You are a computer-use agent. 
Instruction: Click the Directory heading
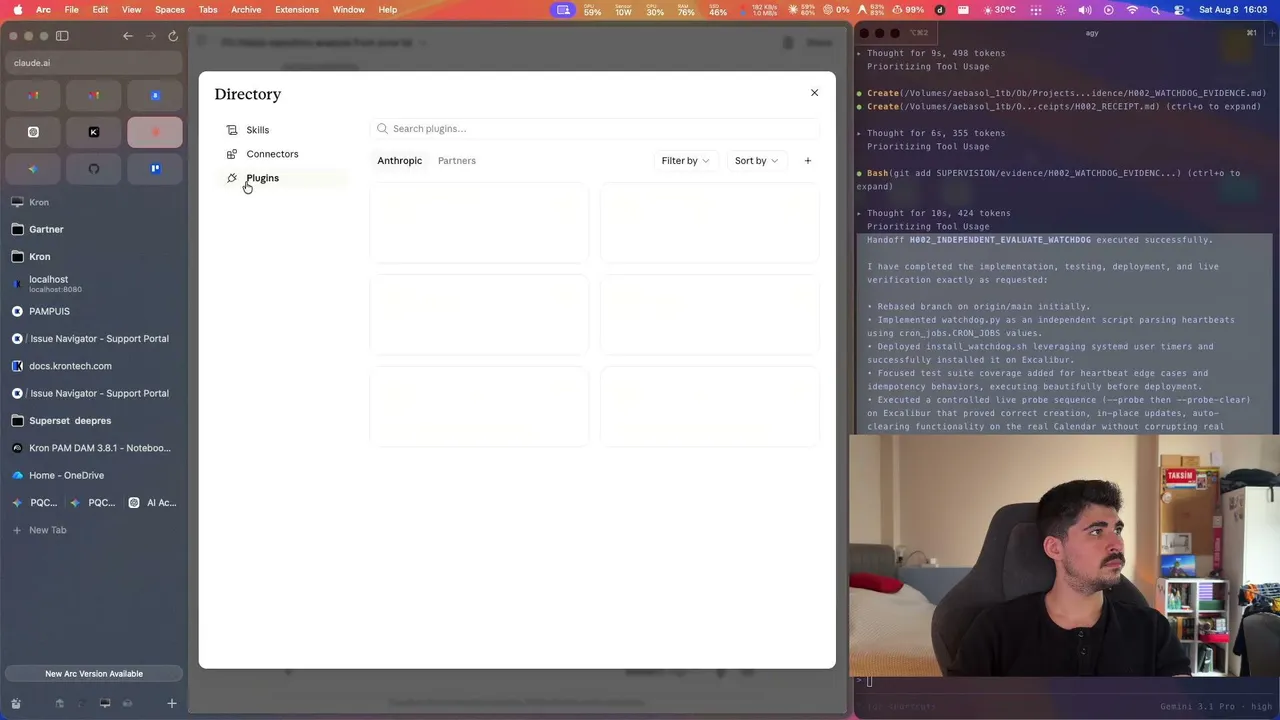pos(248,94)
